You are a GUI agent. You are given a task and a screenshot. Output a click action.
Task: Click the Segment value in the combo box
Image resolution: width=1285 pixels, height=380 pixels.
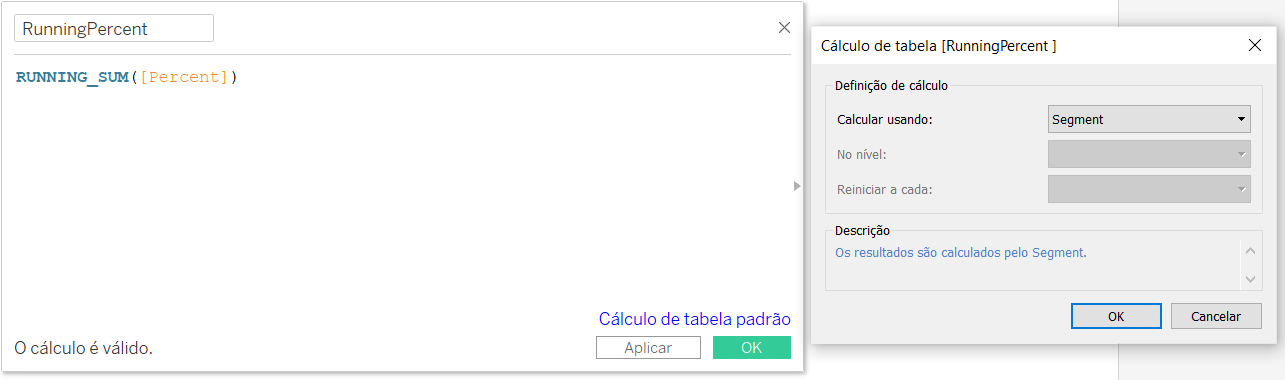click(1078, 119)
